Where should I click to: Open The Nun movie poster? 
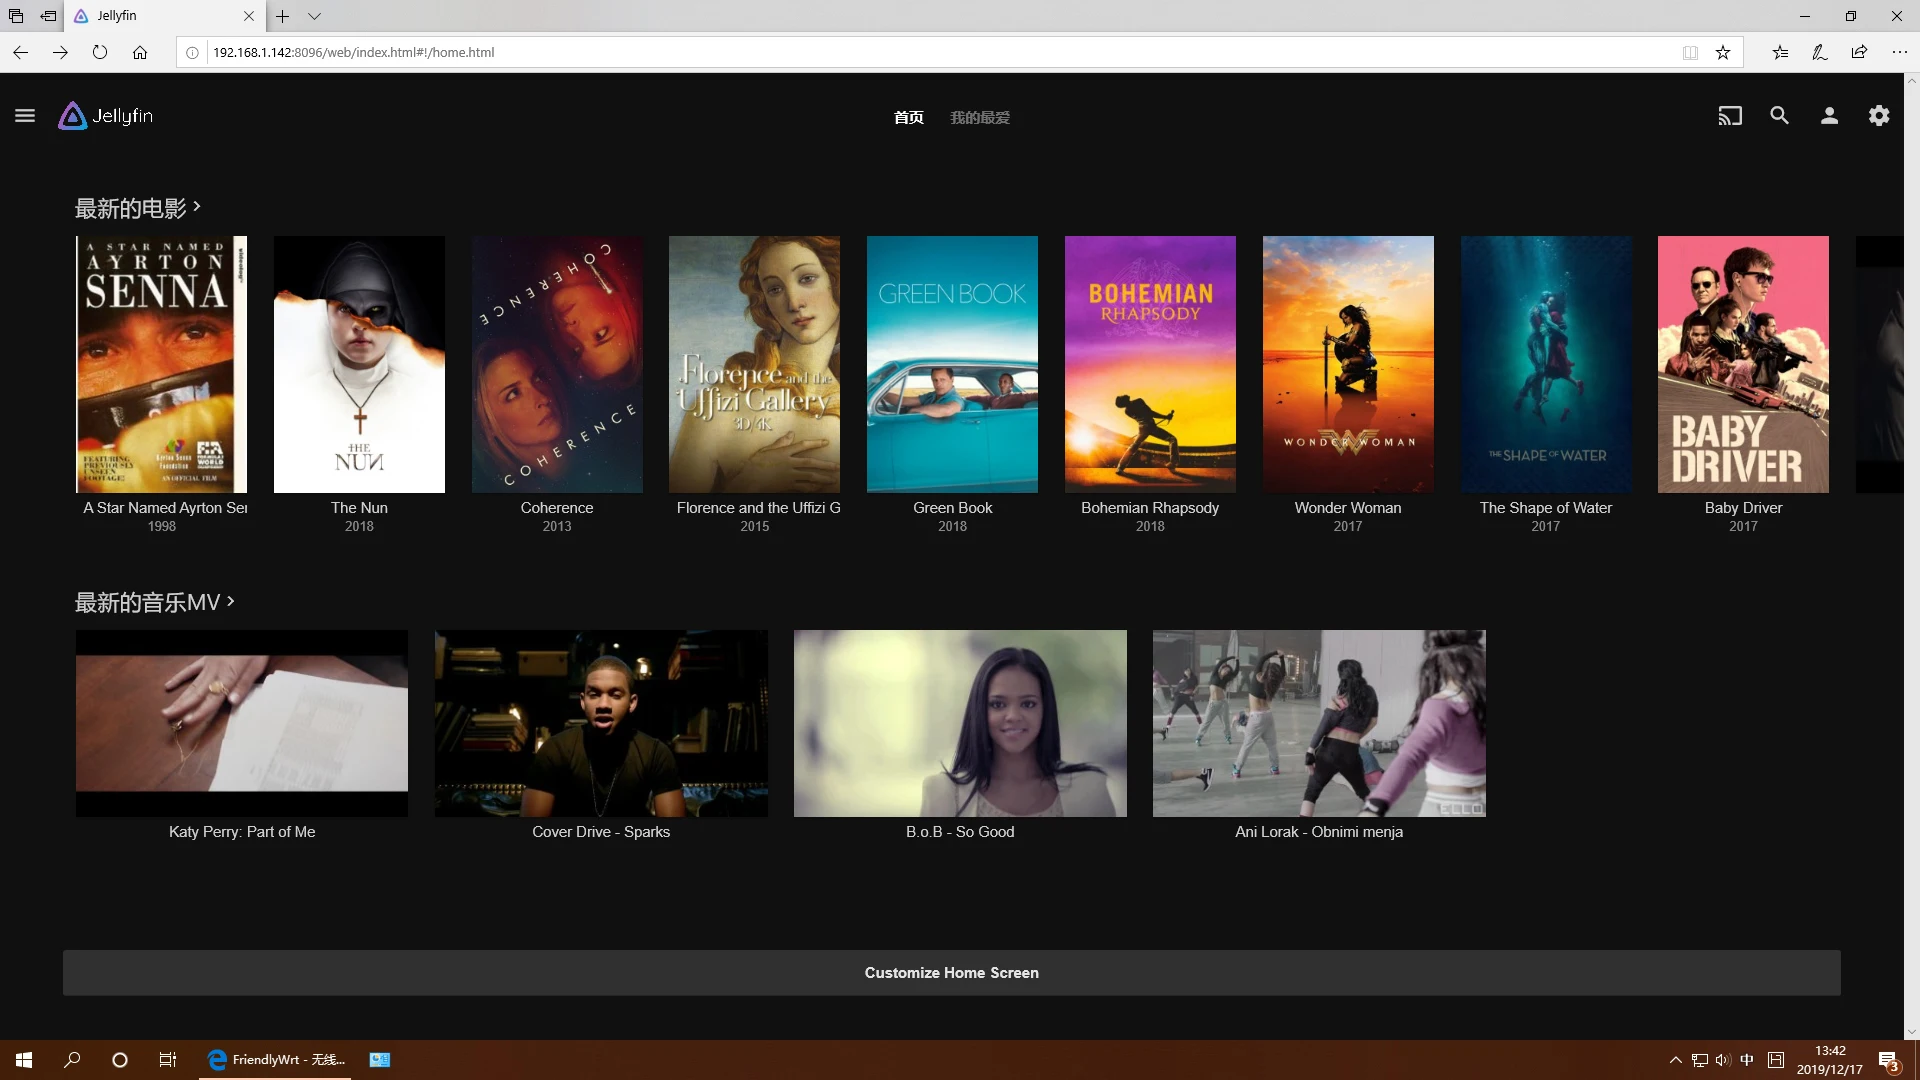(359, 364)
